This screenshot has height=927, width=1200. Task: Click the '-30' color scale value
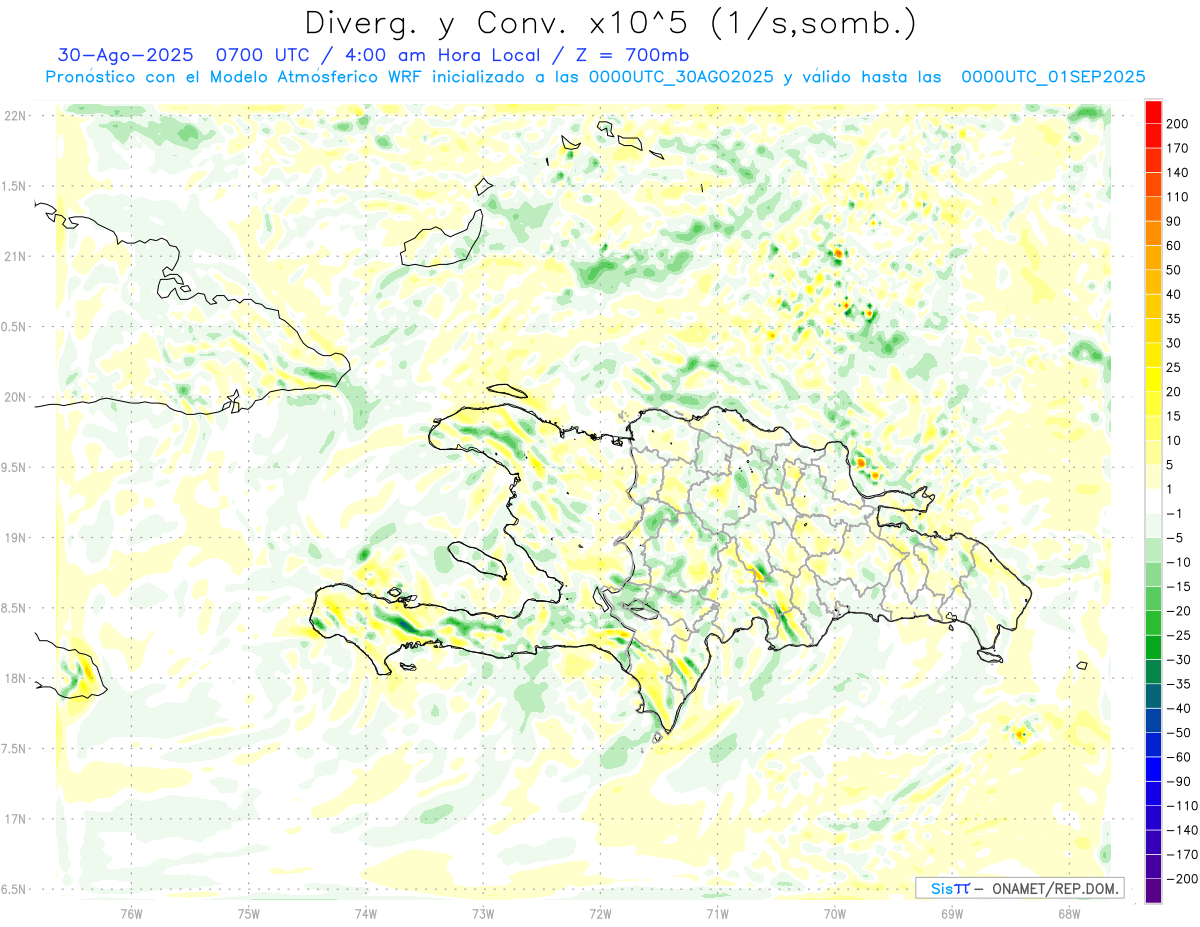1177,660
